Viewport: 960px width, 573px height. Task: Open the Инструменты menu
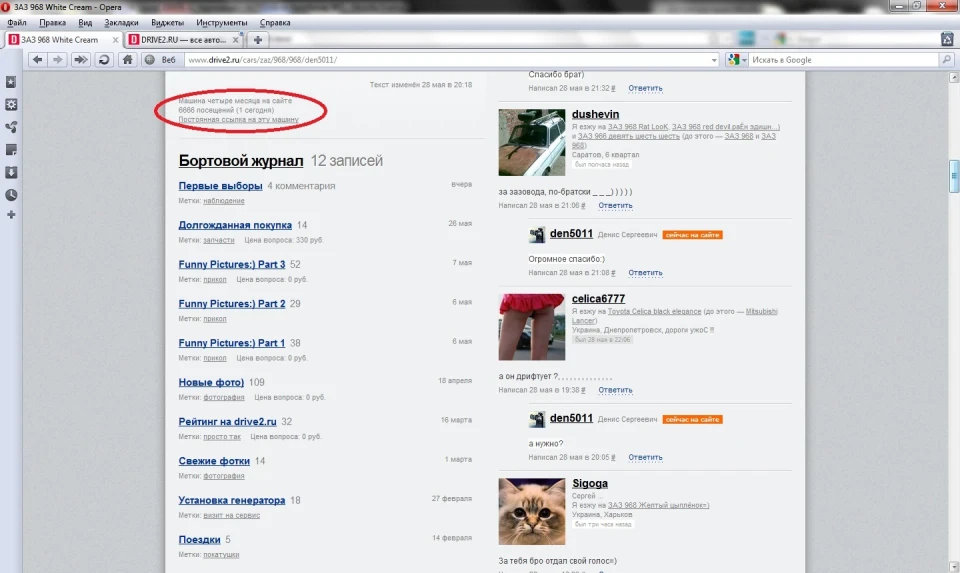(x=222, y=23)
